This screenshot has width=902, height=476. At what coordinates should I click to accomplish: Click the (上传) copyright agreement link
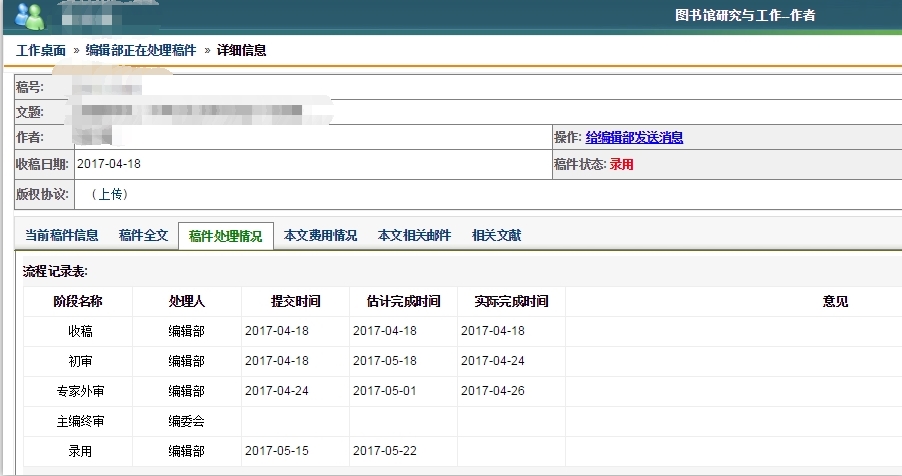(x=109, y=194)
